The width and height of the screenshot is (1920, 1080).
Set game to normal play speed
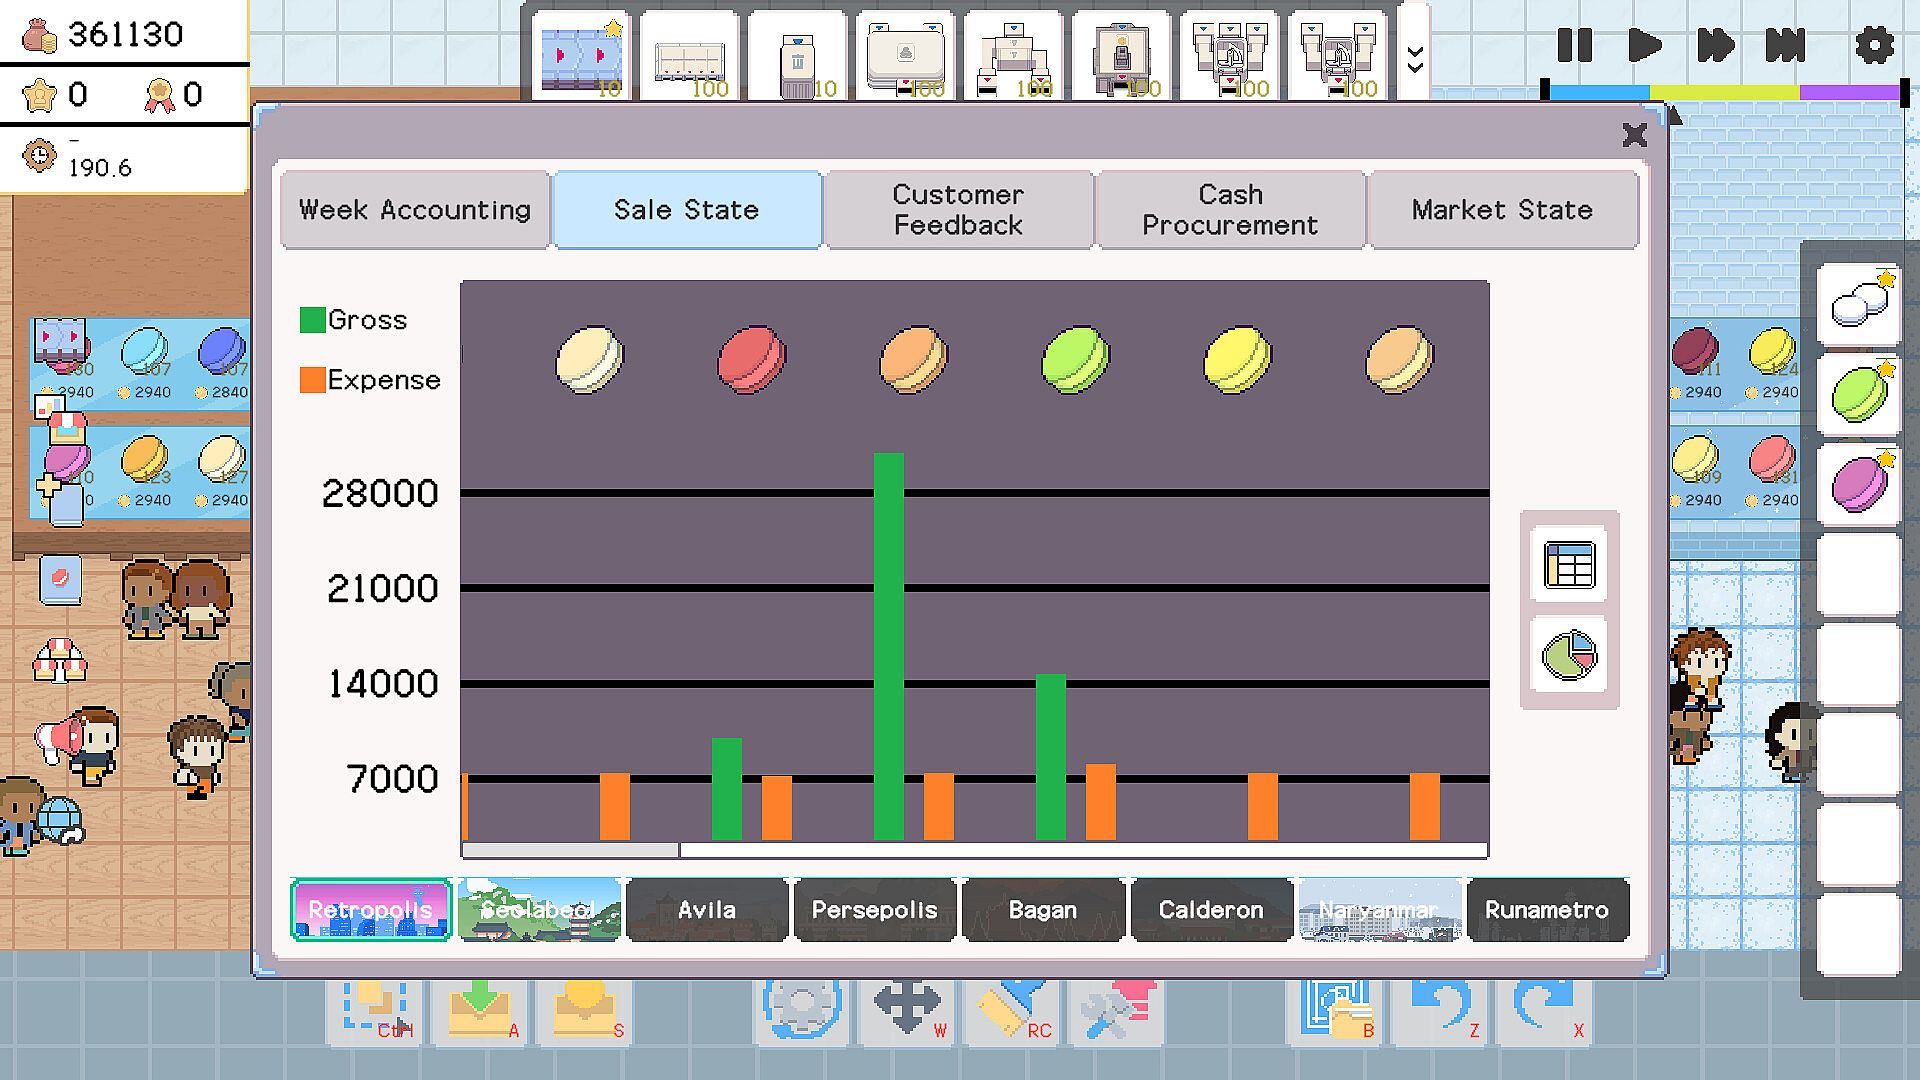pyautogui.click(x=1644, y=46)
